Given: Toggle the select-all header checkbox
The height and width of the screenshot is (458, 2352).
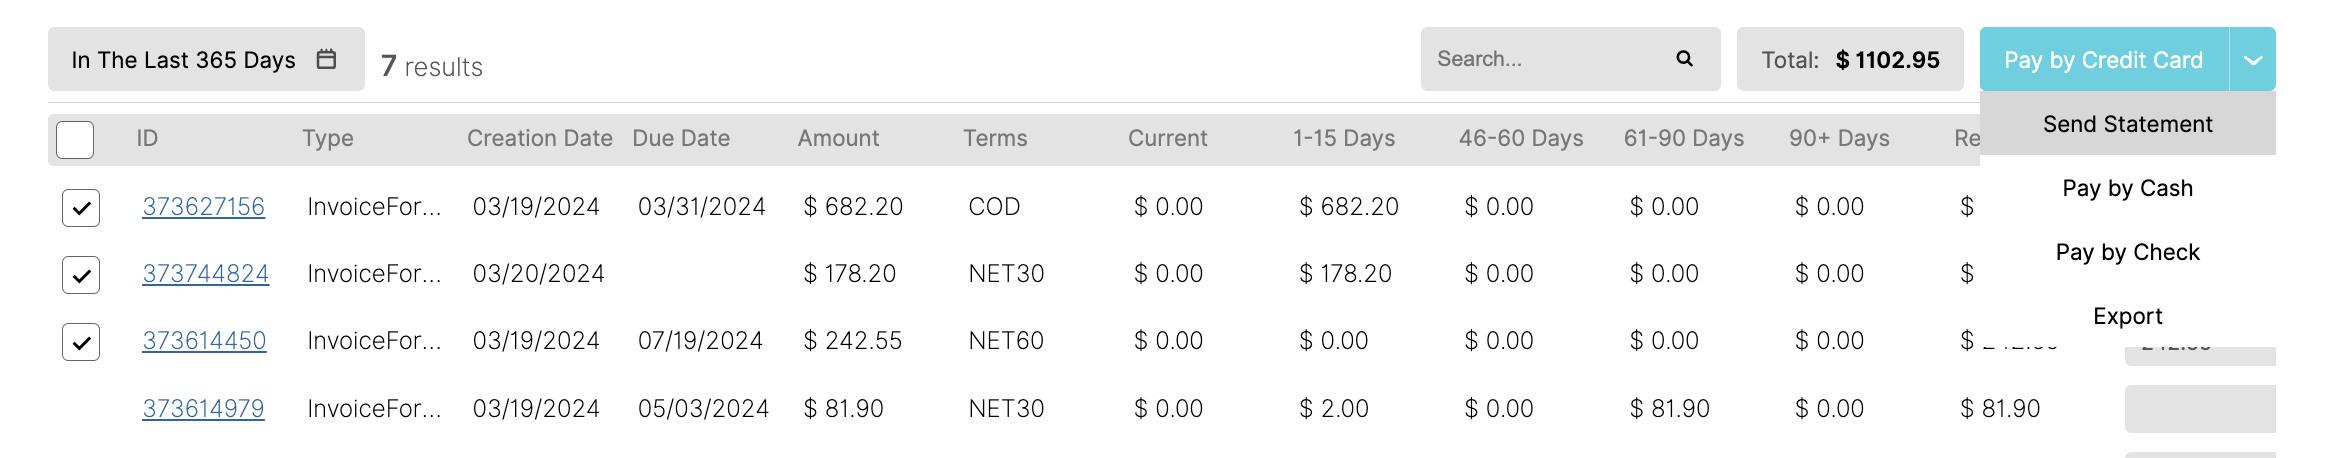Looking at the screenshot, I should [75, 139].
